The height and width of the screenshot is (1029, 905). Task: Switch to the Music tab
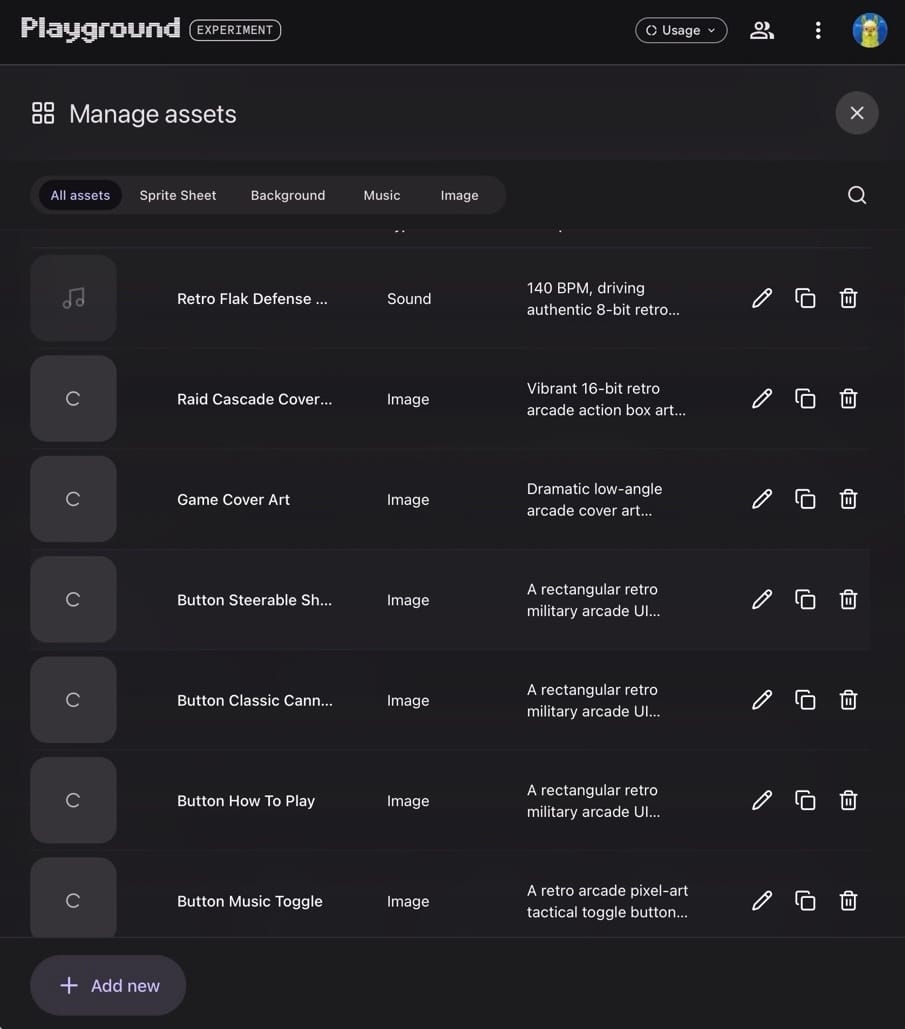click(382, 195)
